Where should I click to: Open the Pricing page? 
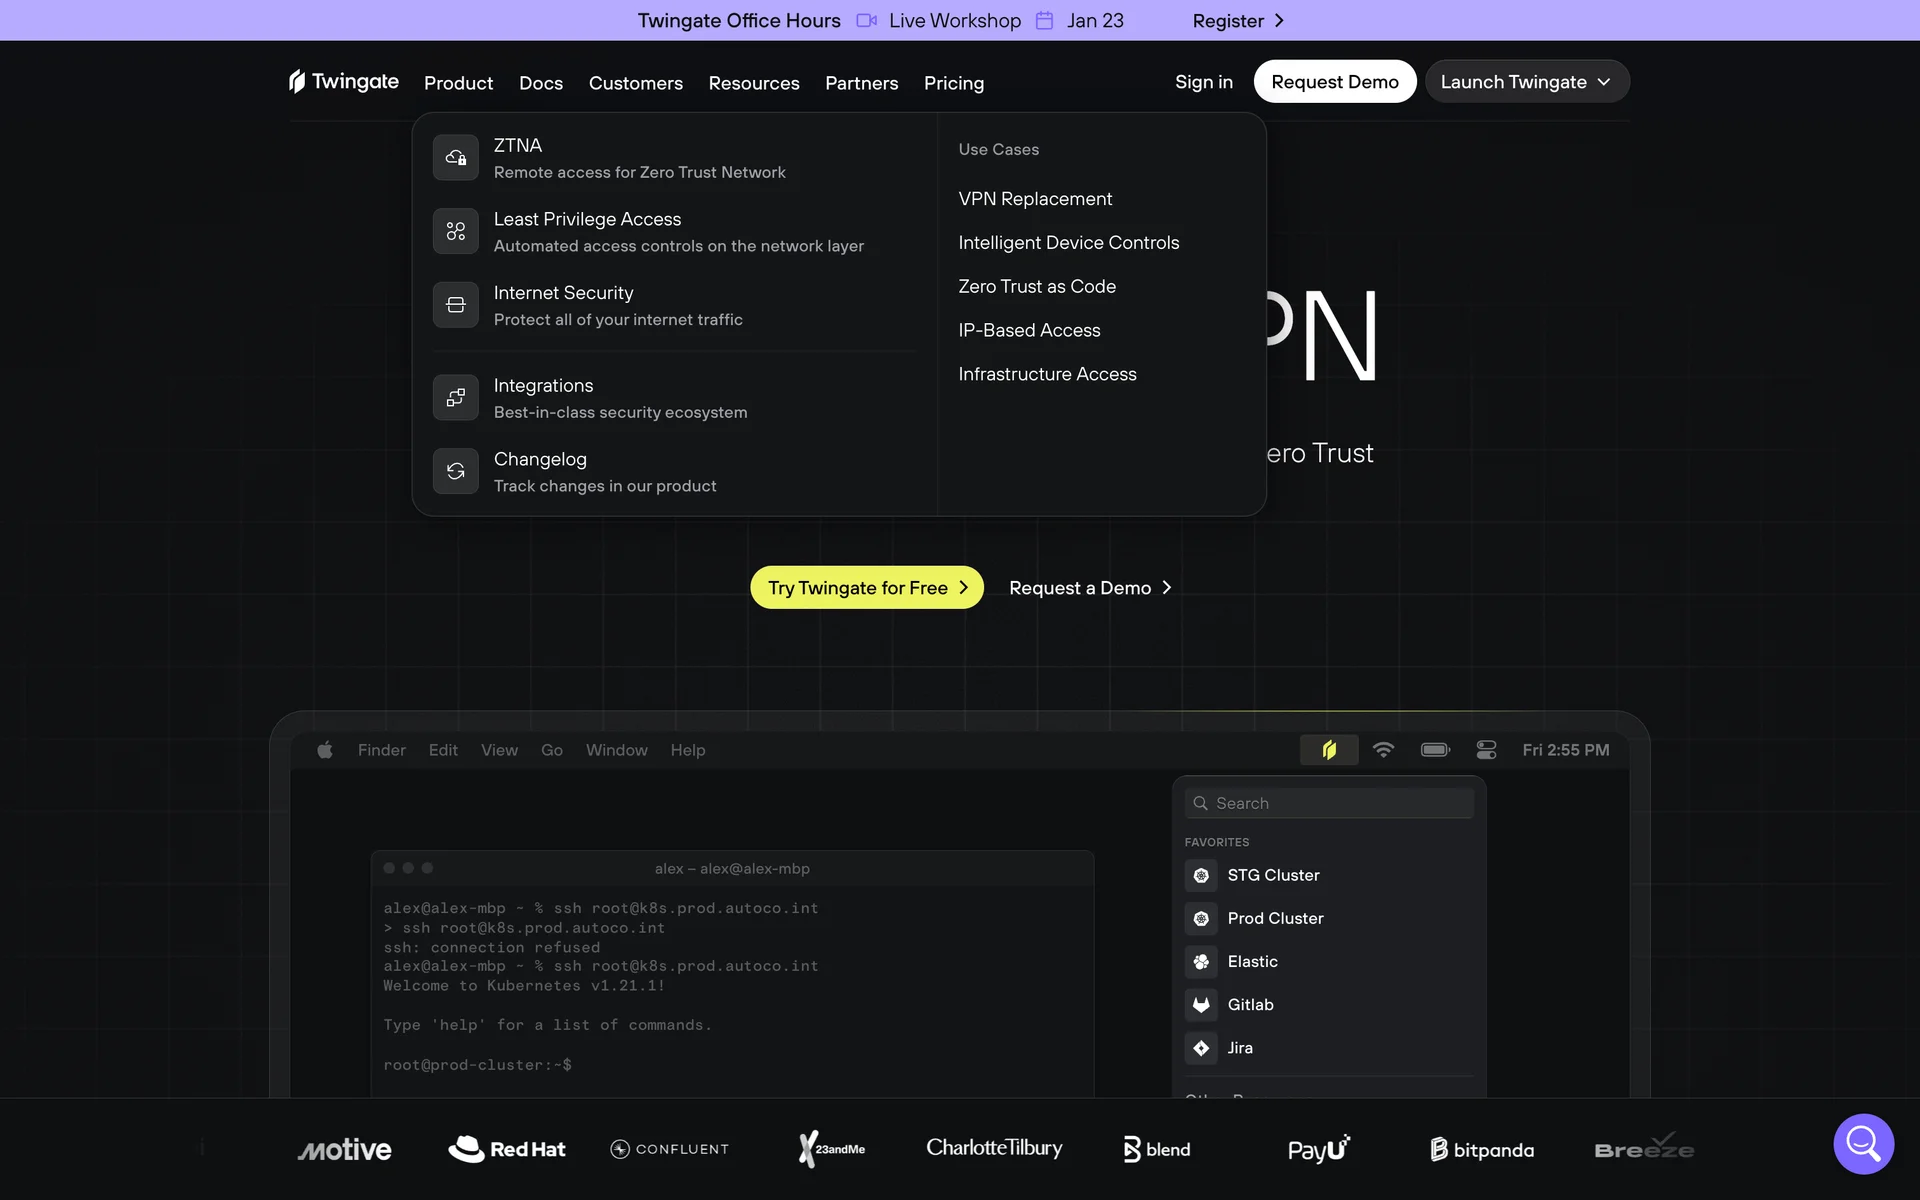coord(953,83)
